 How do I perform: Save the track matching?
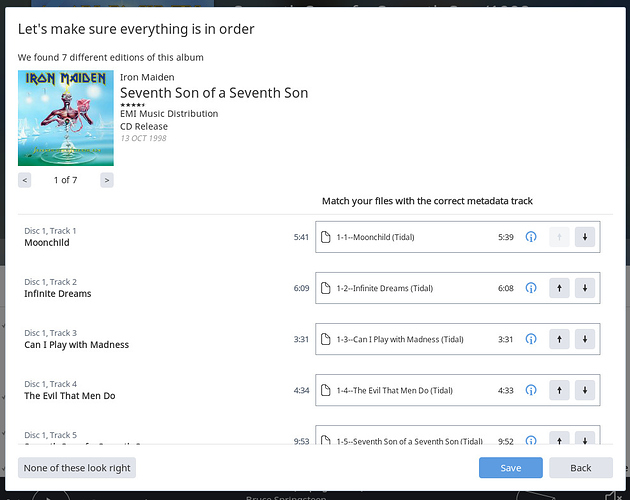pyautogui.click(x=511, y=468)
